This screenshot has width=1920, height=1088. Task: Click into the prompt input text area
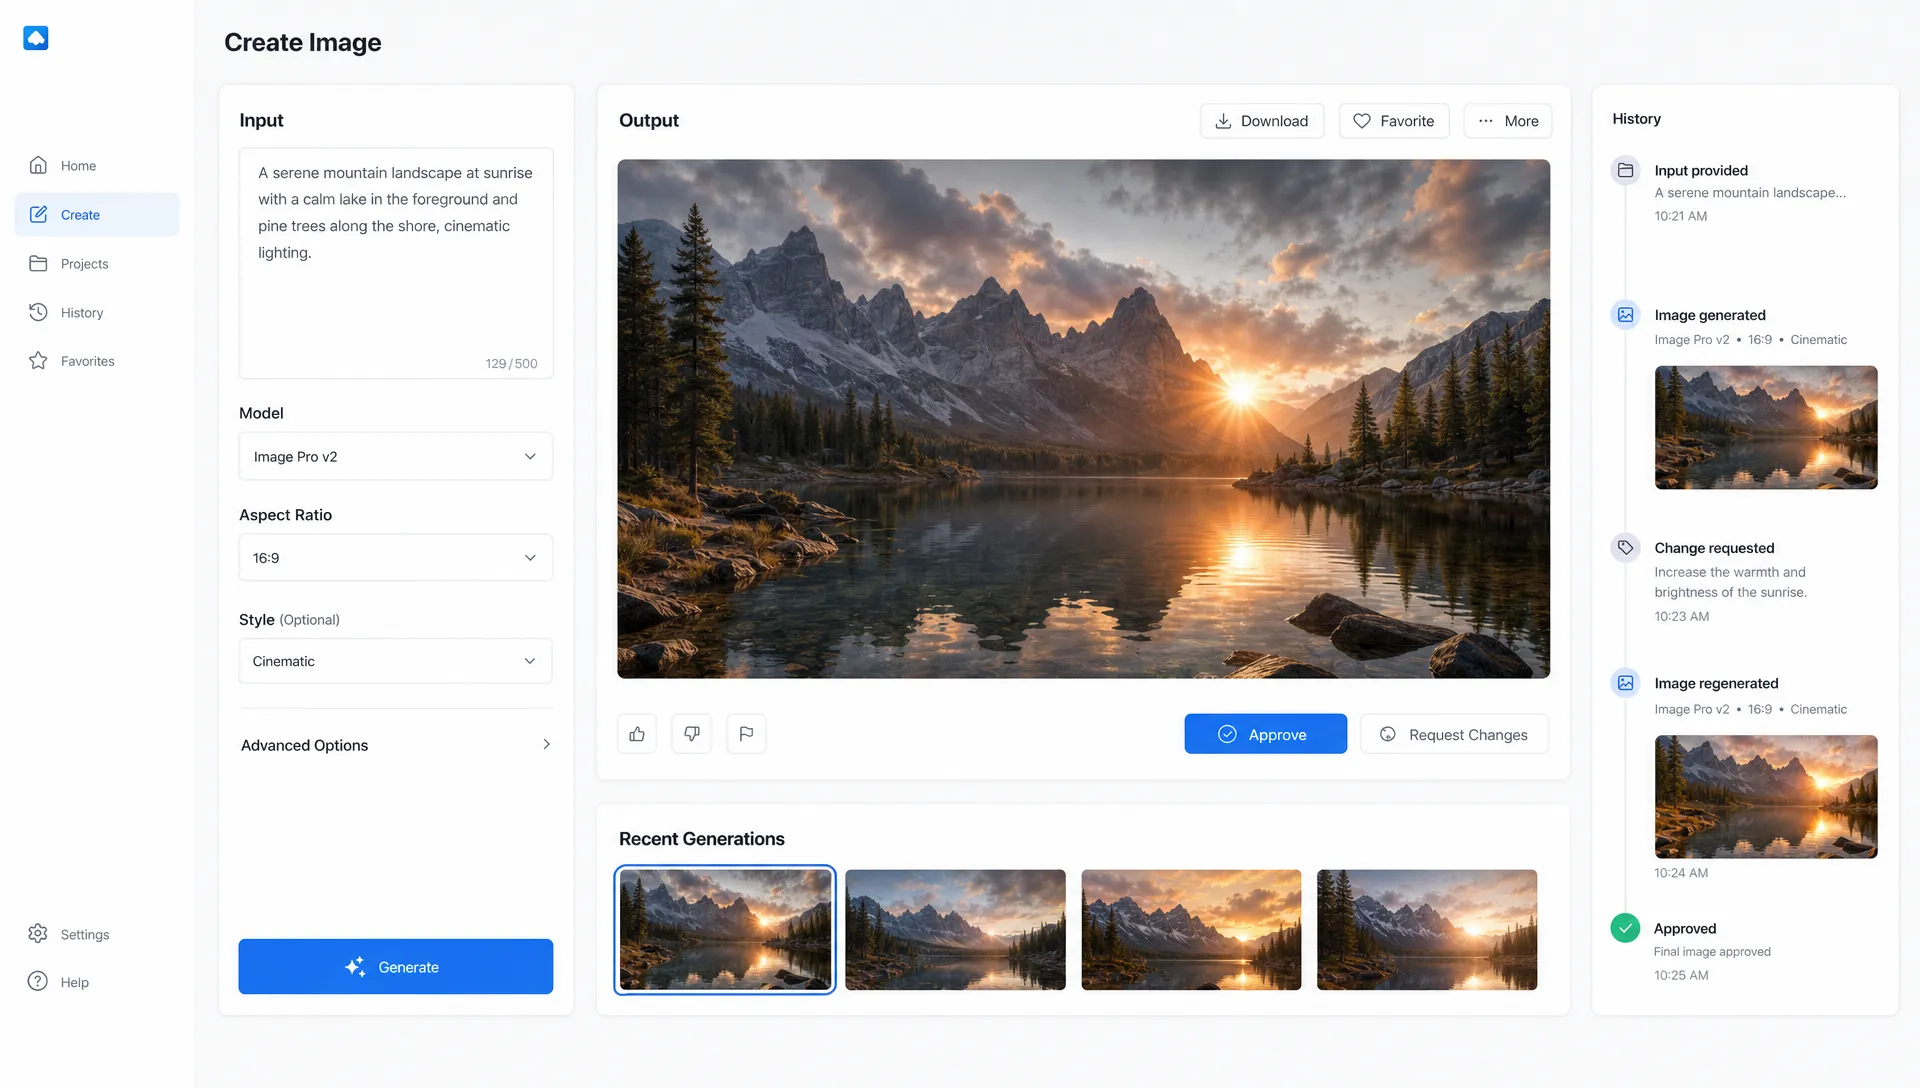(x=396, y=263)
